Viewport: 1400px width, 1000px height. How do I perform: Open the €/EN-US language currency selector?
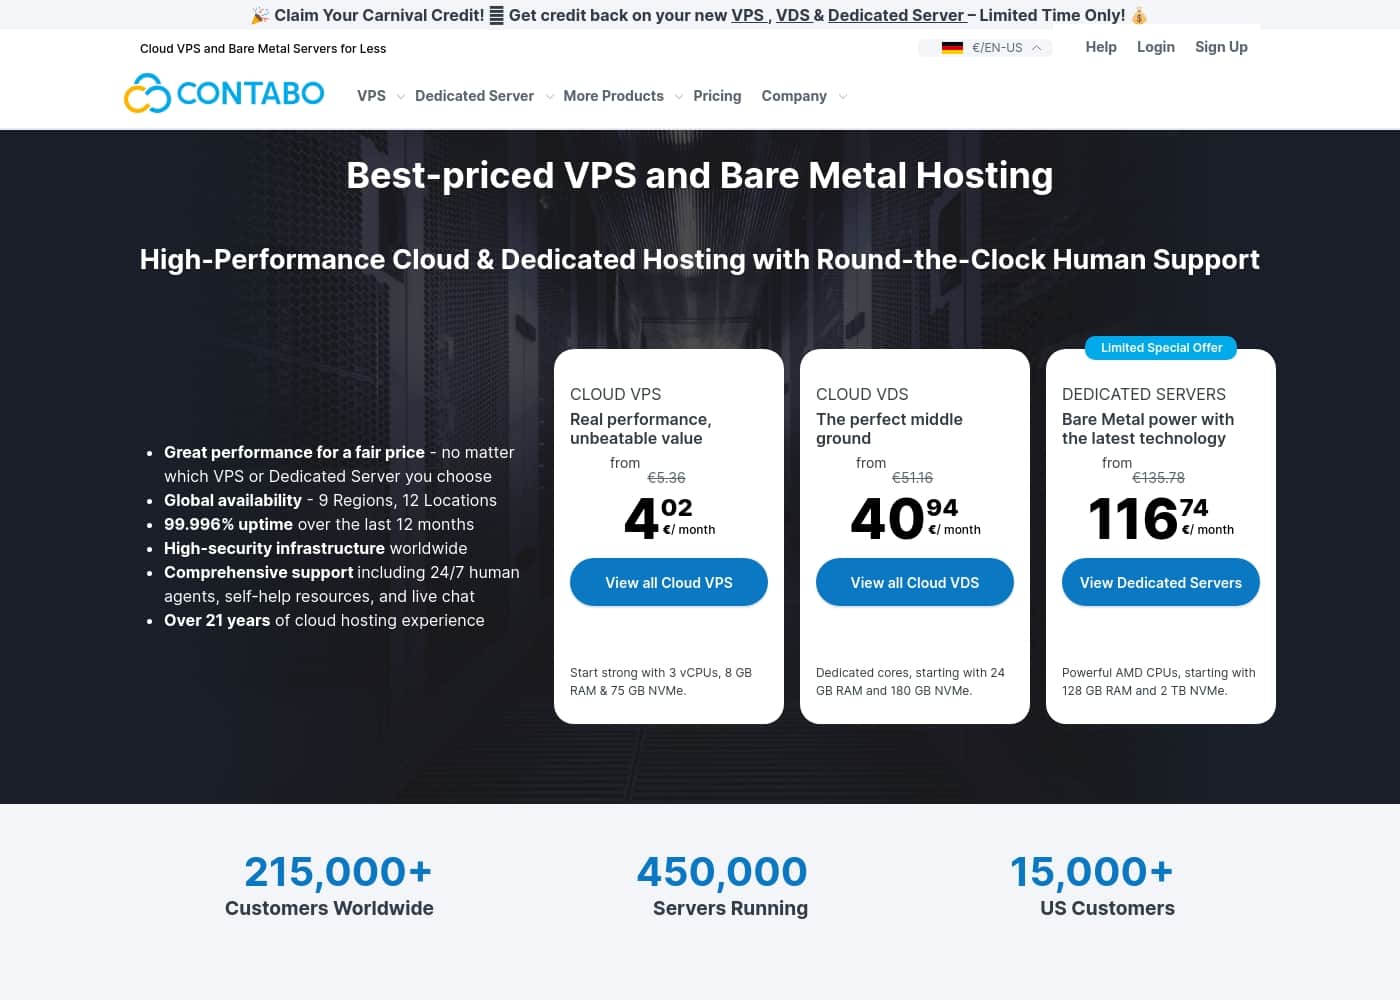pyautogui.click(x=985, y=47)
